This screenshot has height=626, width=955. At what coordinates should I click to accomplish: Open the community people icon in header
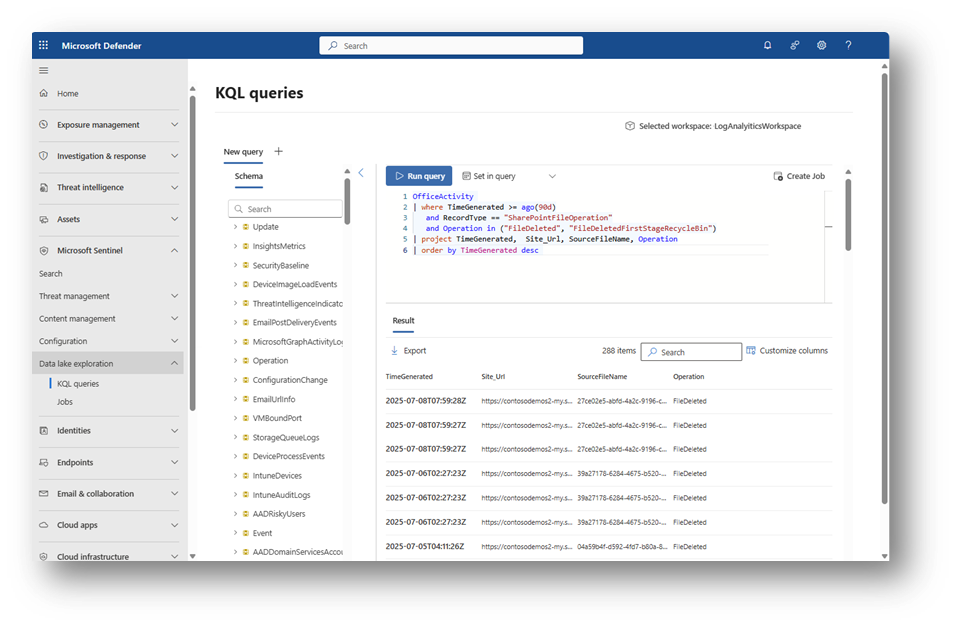[x=795, y=45]
